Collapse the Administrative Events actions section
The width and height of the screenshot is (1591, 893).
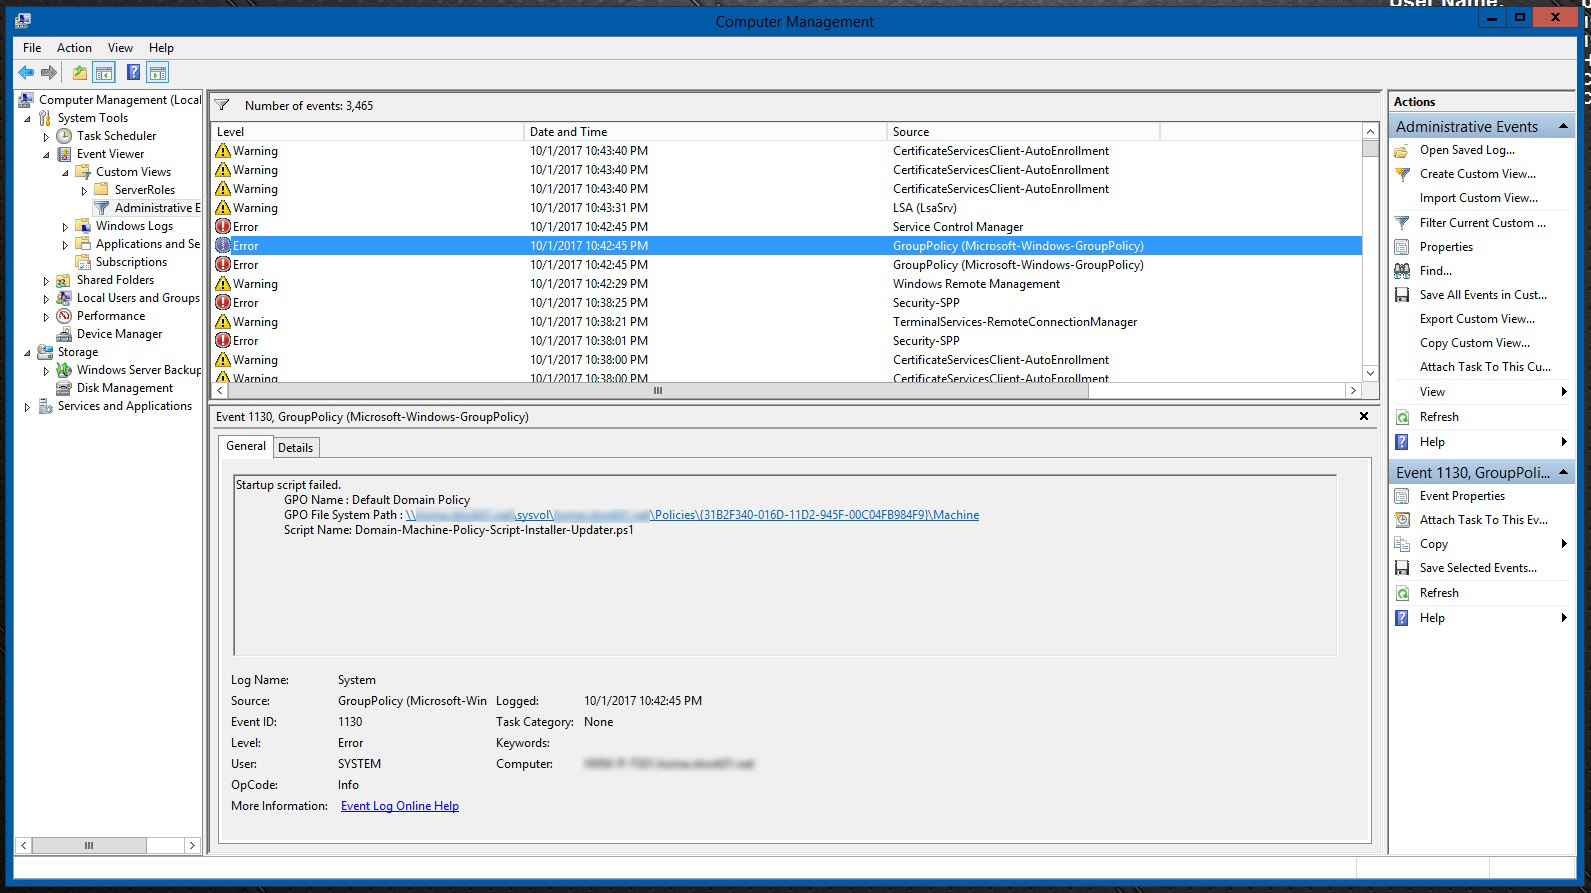pos(1562,127)
